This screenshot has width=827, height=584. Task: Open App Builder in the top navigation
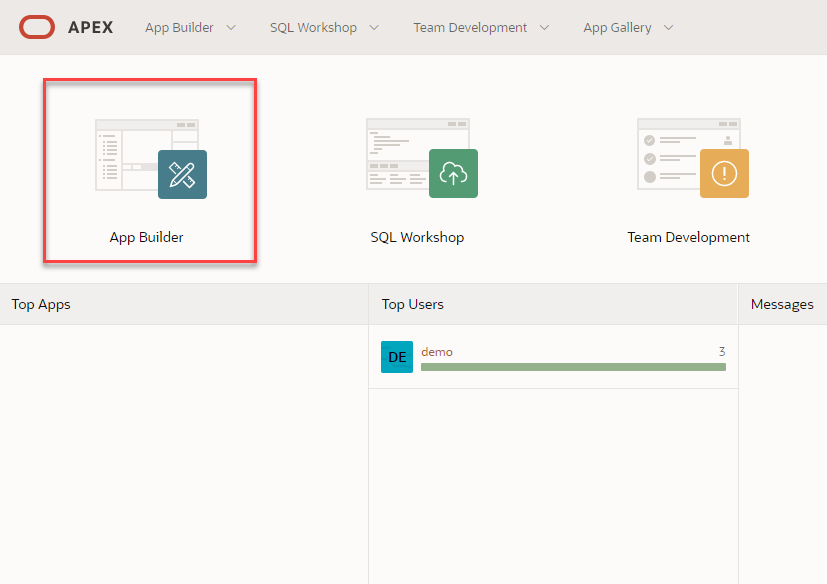179,27
